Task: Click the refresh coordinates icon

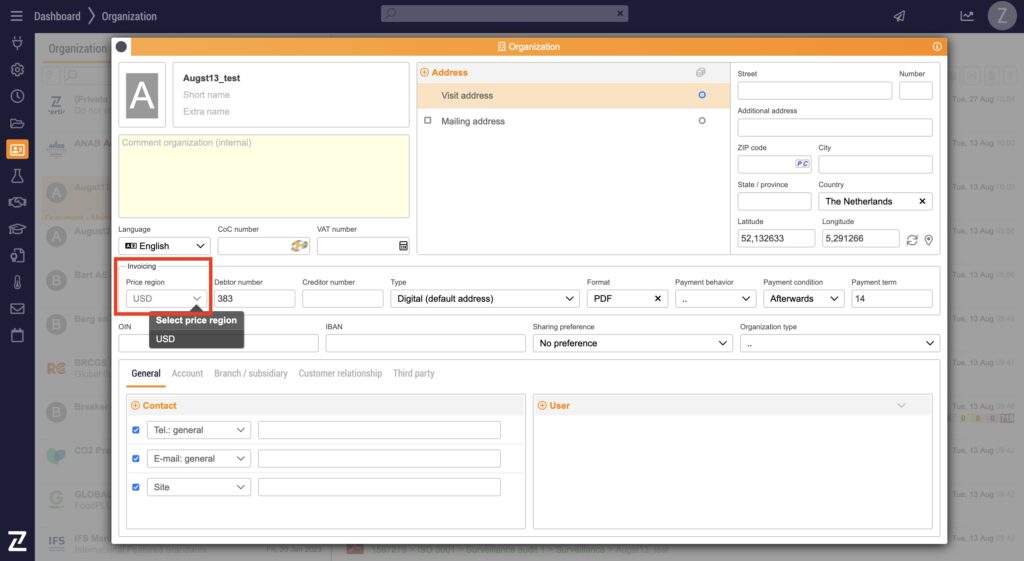Action: pos(911,240)
